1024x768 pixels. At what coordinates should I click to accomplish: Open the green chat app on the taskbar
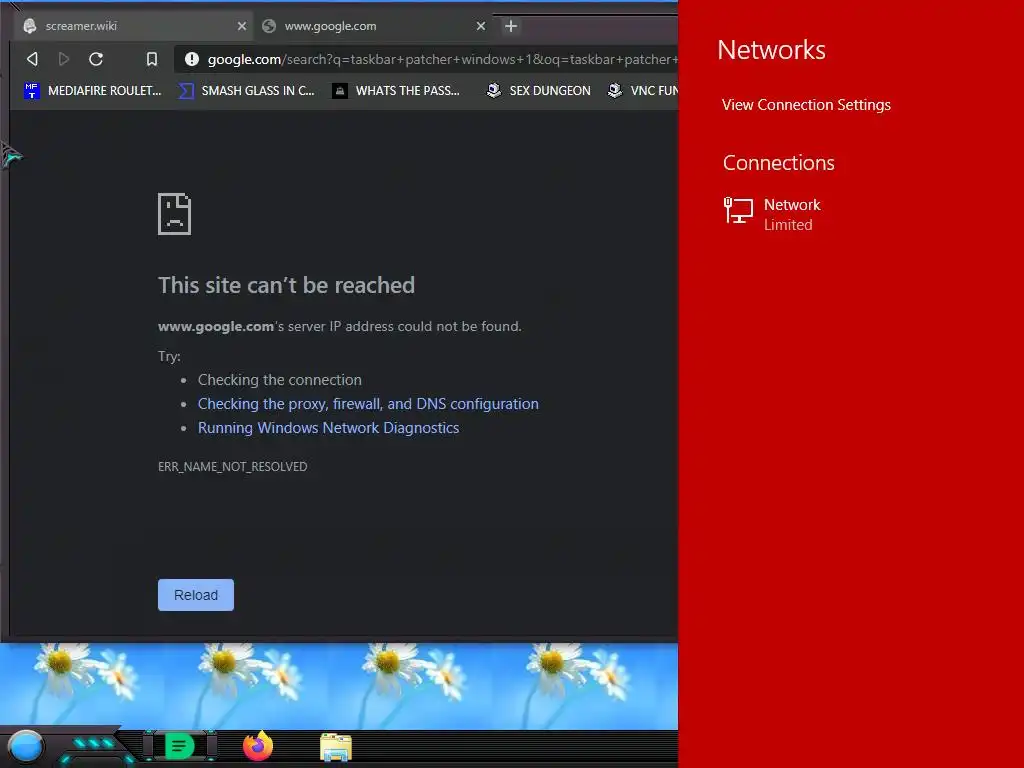click(x=180, y=746)
